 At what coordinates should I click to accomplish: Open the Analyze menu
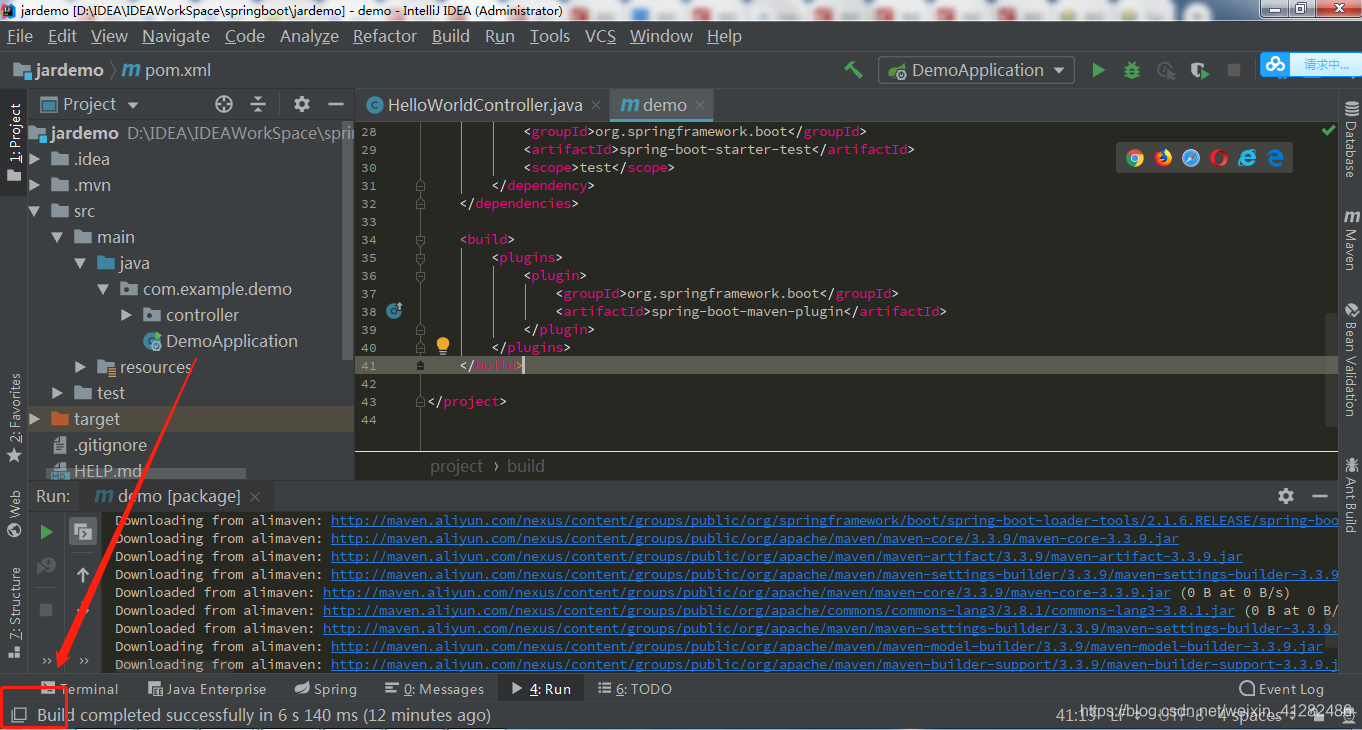(x=309, y=36)
